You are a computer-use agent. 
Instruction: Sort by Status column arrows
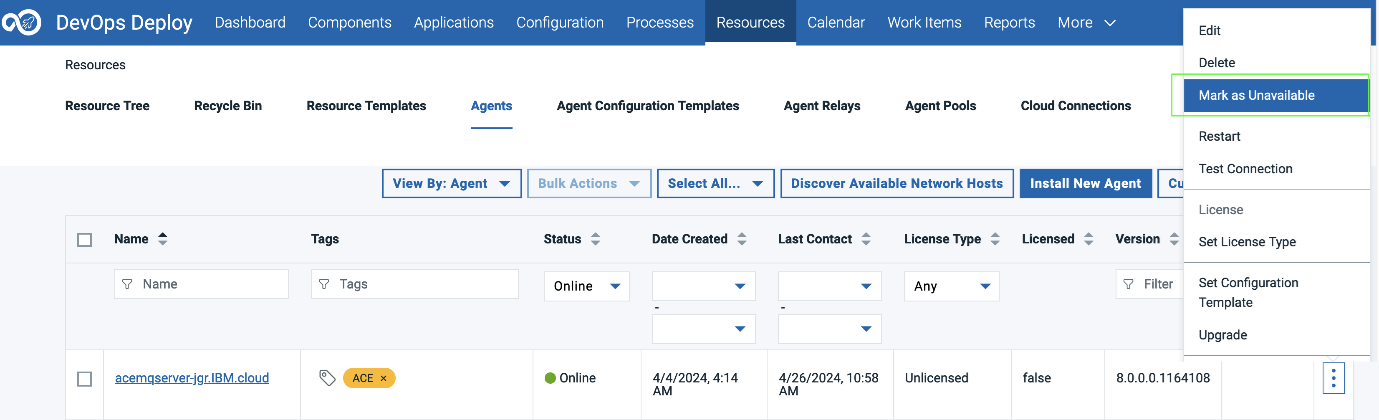pos(595,239)
